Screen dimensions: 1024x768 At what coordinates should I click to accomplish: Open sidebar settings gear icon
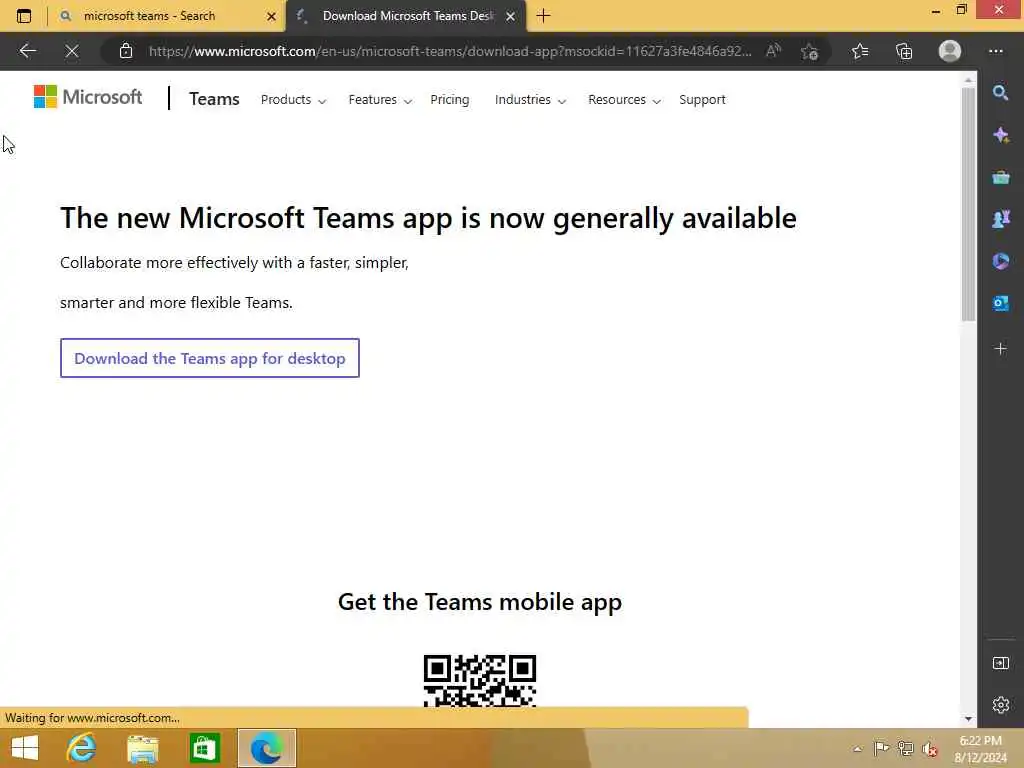(x=1000, y=705)
